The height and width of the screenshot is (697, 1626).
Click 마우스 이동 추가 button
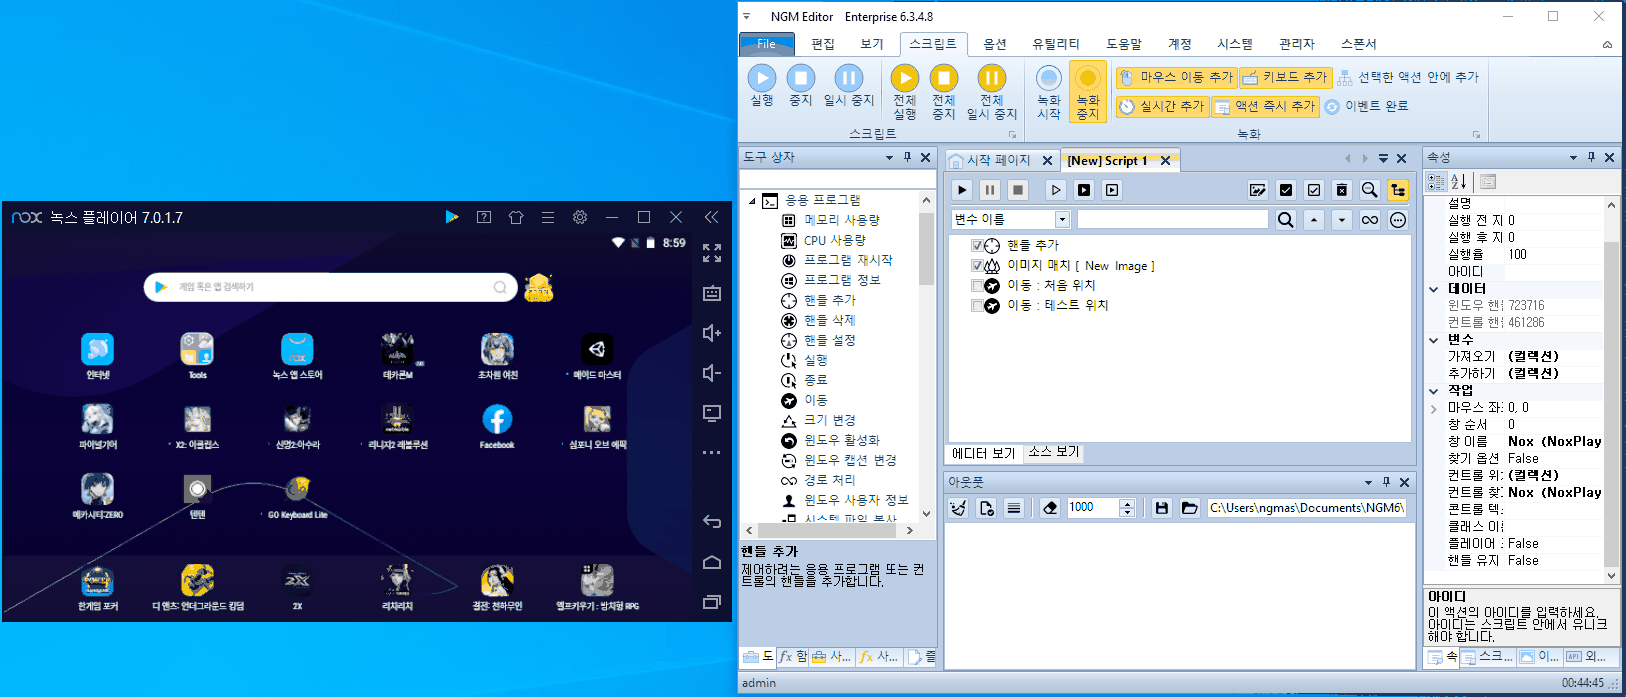pos(1176,77)
